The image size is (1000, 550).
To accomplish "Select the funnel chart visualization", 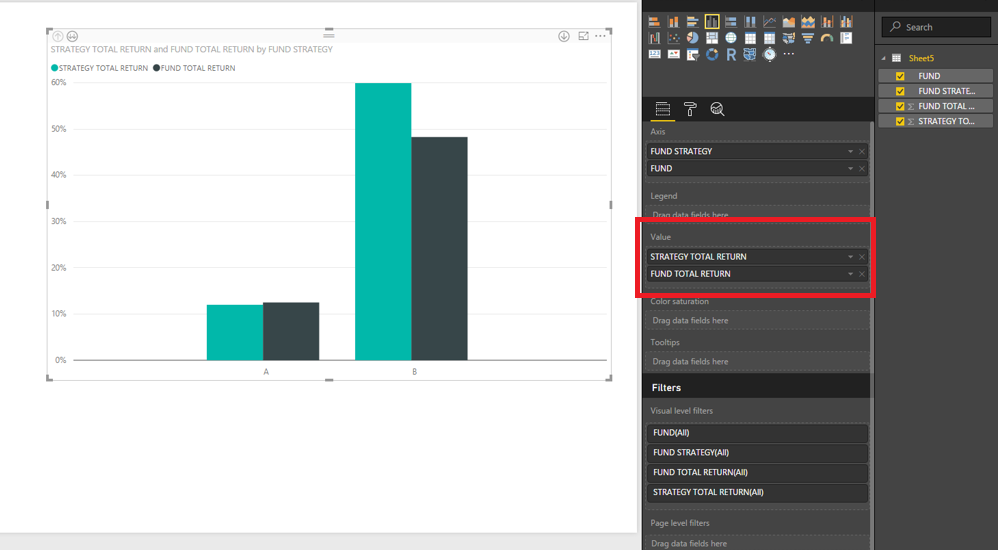I will pos(808,38).
